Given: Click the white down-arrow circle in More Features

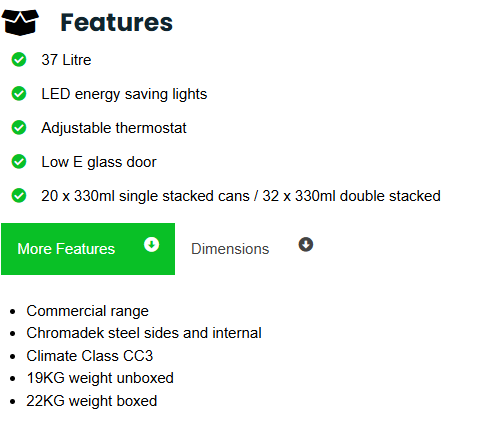Looking at the screenshot, I should click(151, 245).
